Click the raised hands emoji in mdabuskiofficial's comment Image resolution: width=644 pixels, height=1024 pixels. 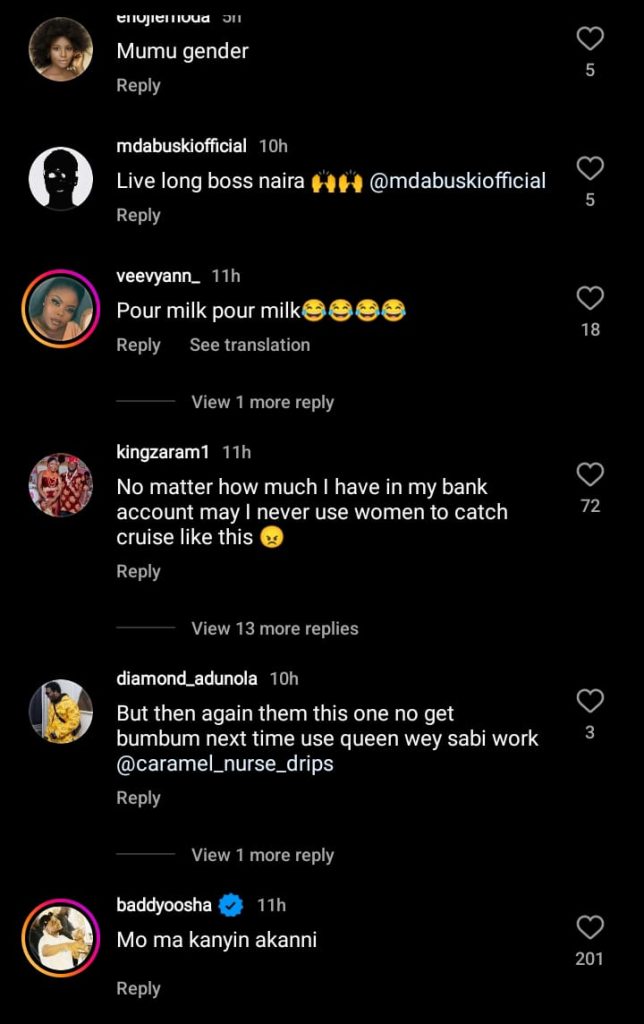pos(331,181)
